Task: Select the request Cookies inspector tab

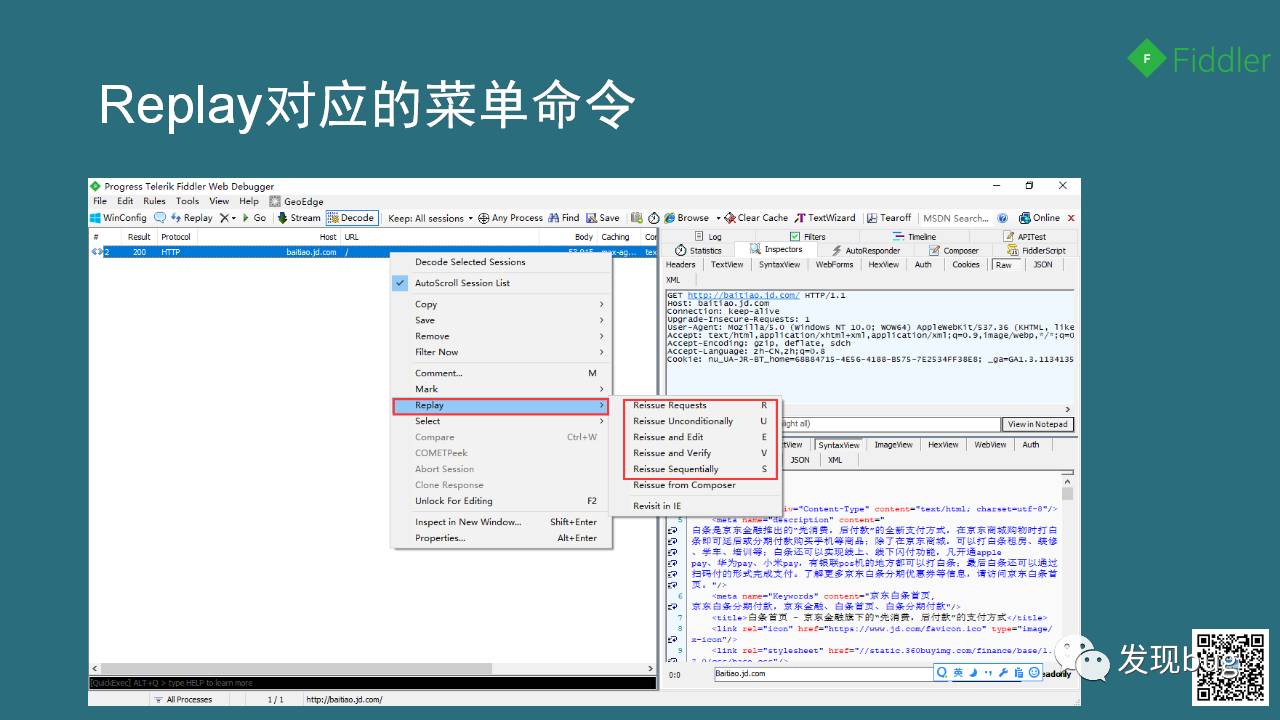Action: click(966, 265)
